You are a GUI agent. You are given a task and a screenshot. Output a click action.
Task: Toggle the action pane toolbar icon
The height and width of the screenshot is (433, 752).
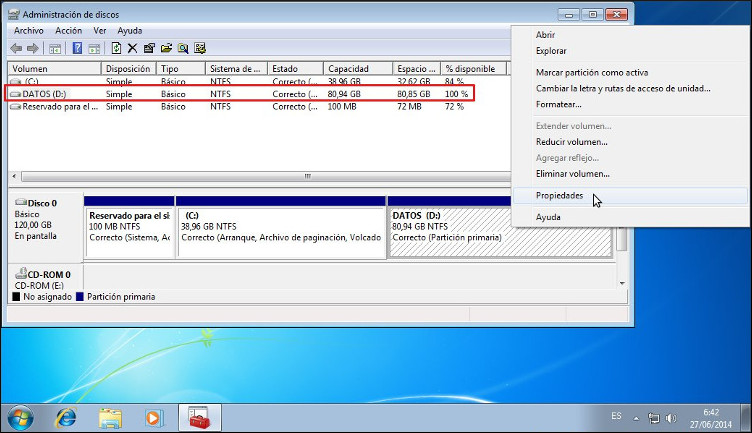click(x=94, y=48)
